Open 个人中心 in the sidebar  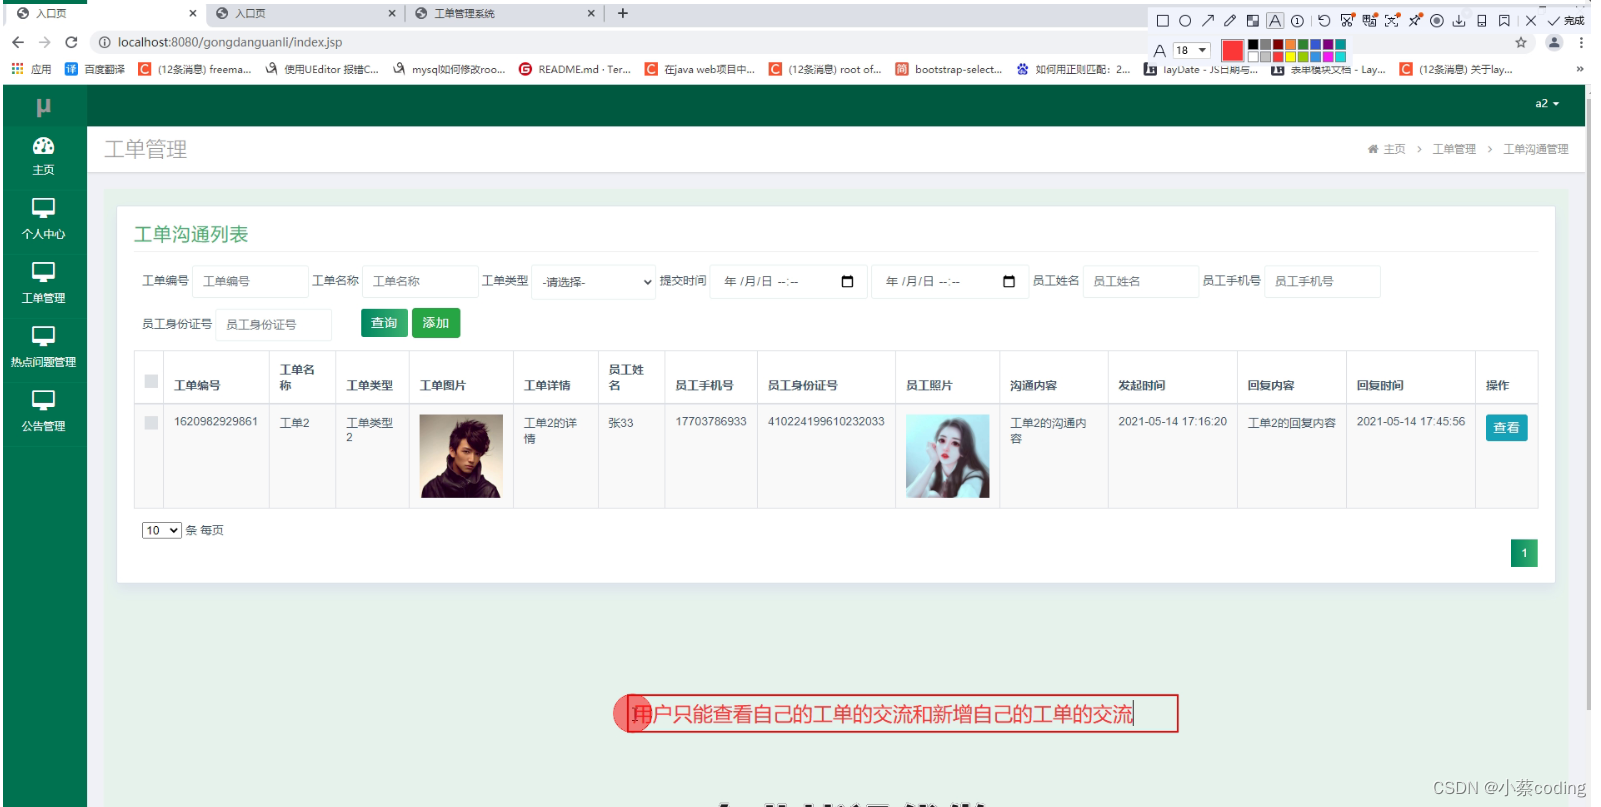pos(43,220)
